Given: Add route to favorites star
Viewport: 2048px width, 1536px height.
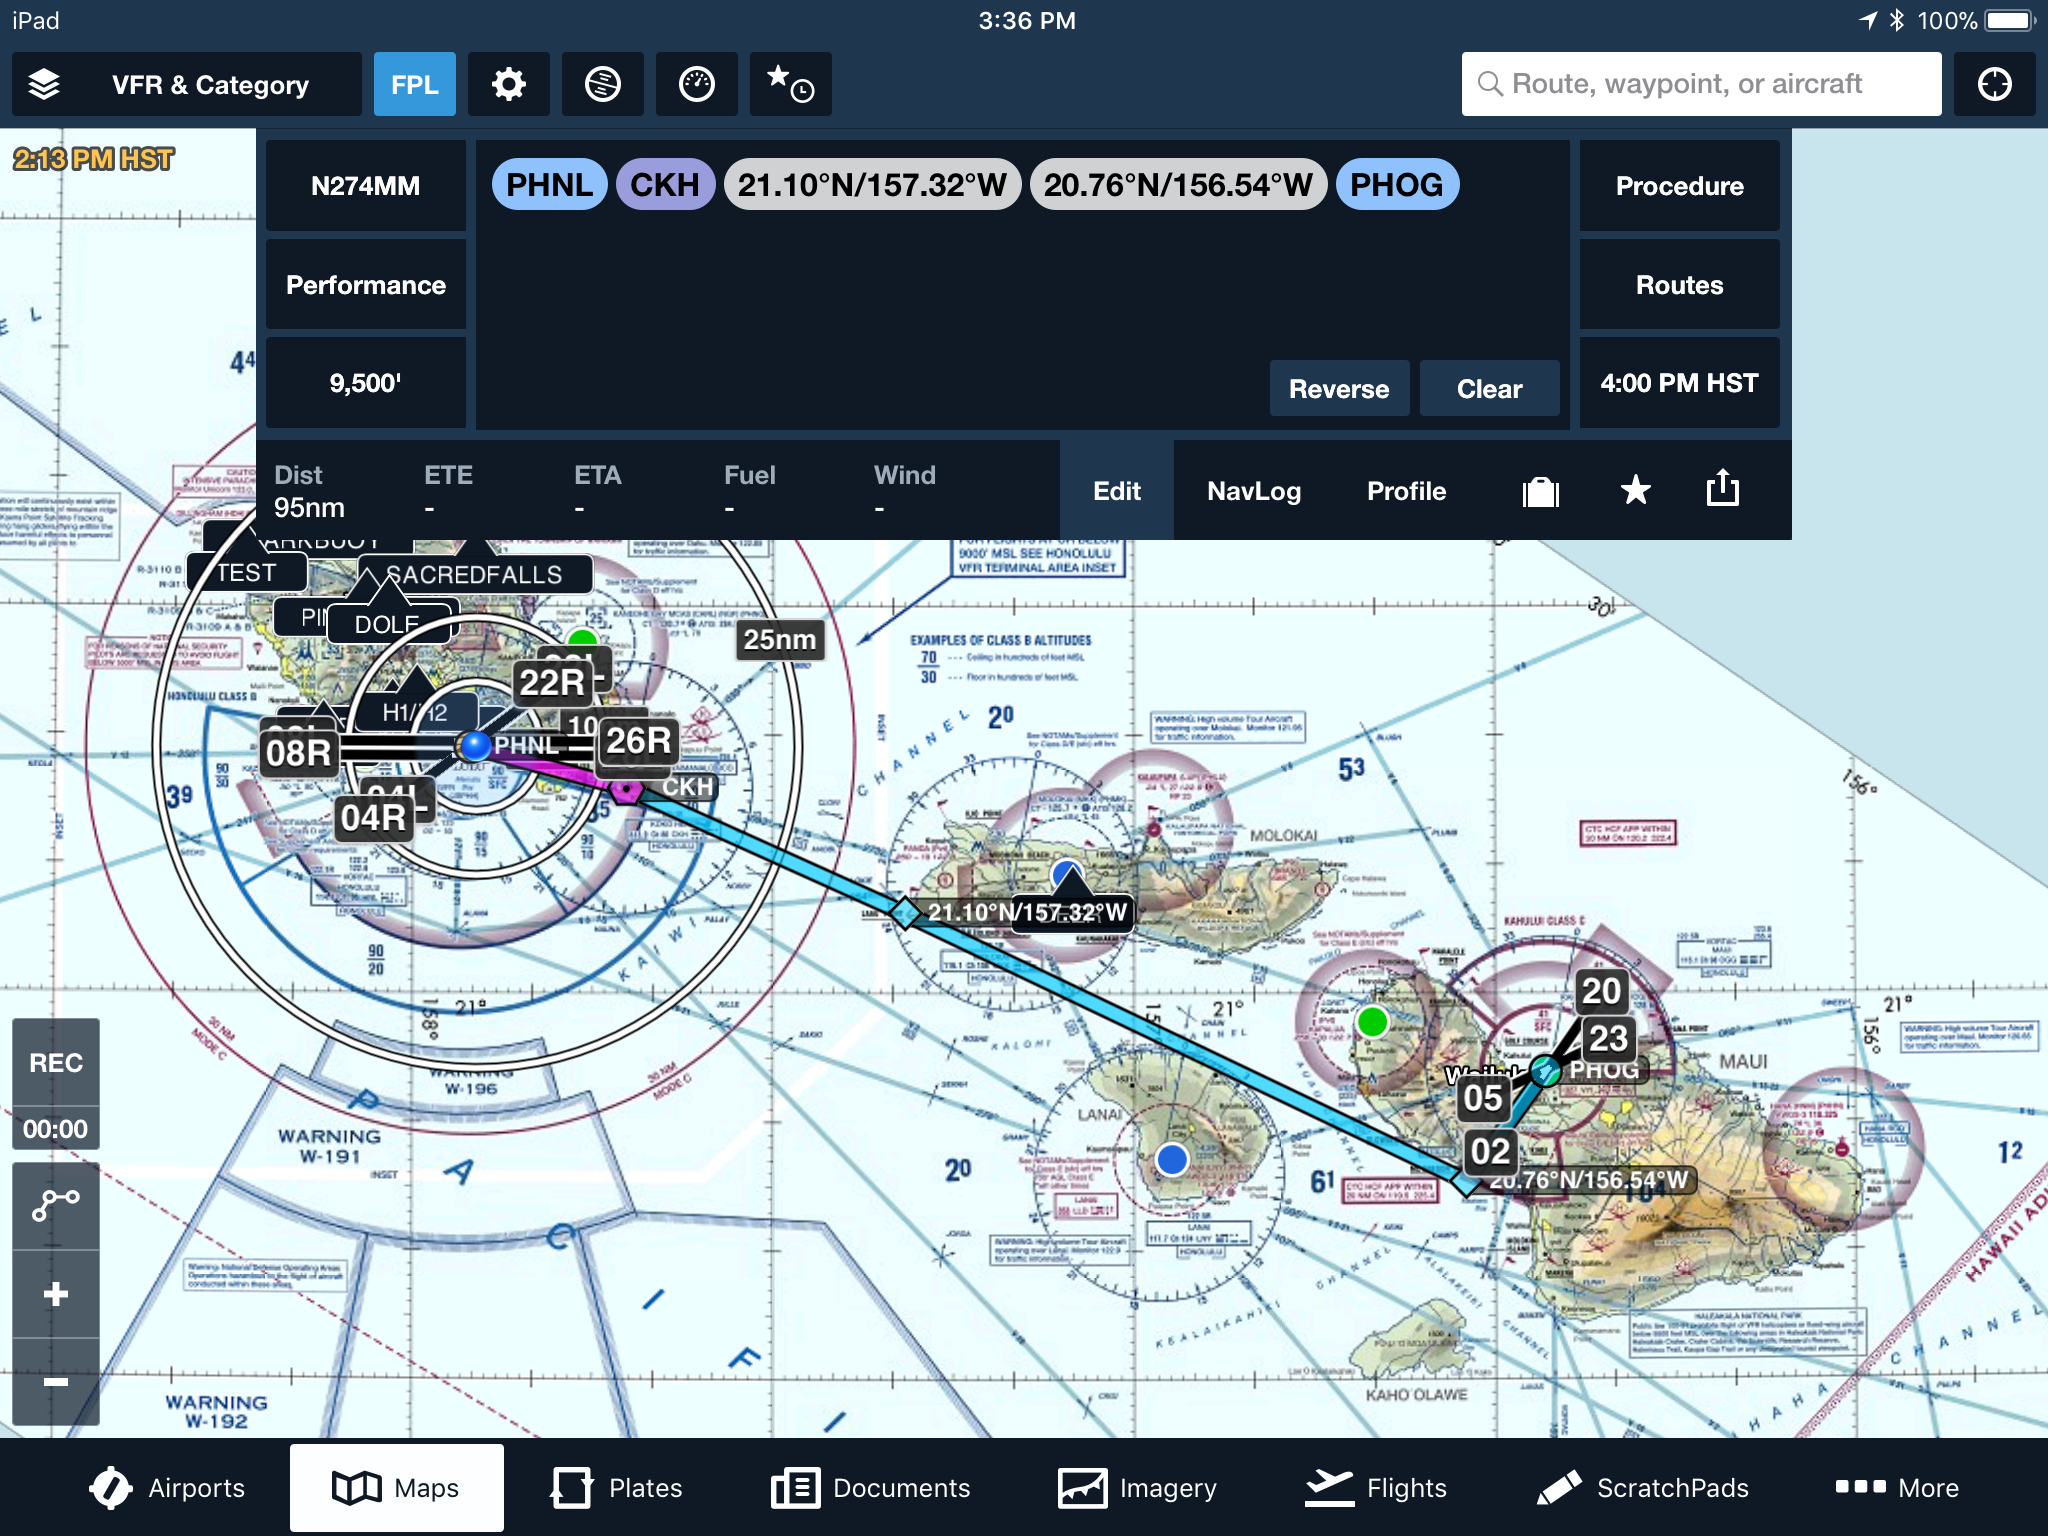Looking at the screenshot, I should point(1635,490).
